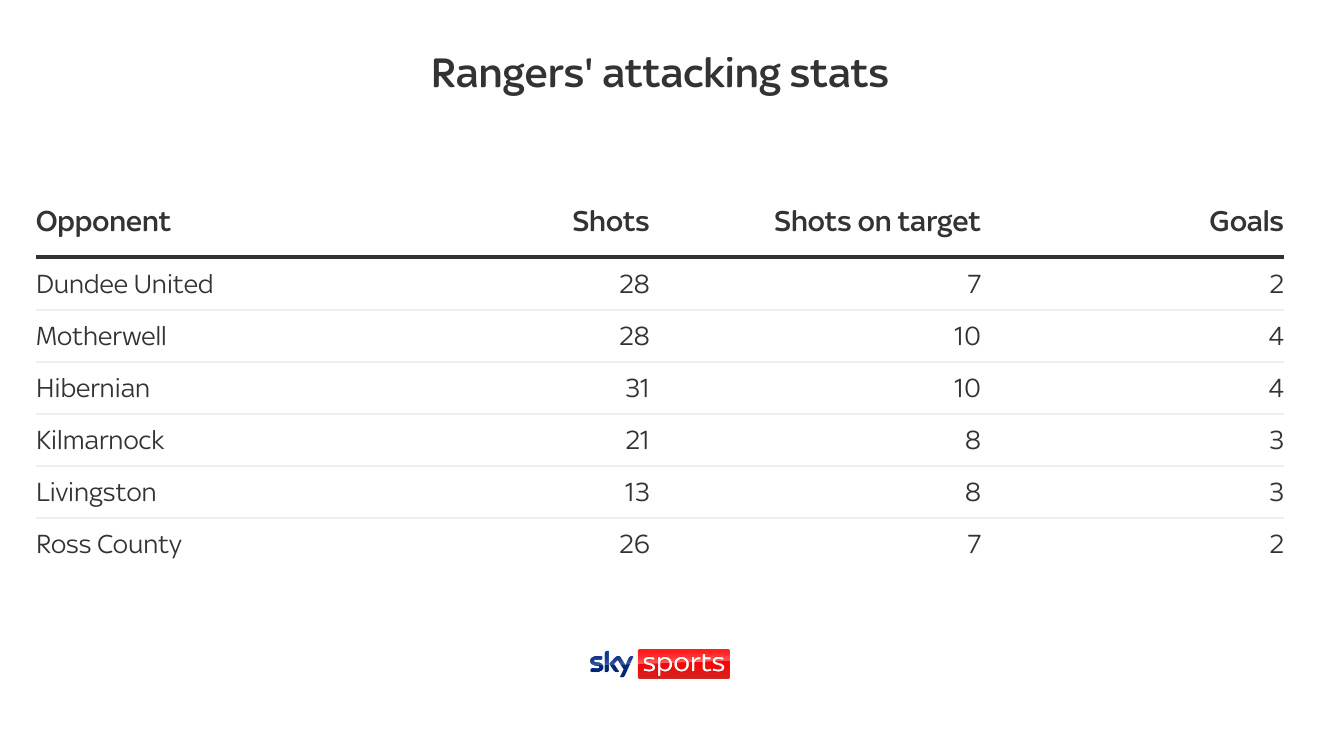1343x755 pixels.
Task: Click Motherwell's 10 shots on target
Action: [x=966, y=336]
